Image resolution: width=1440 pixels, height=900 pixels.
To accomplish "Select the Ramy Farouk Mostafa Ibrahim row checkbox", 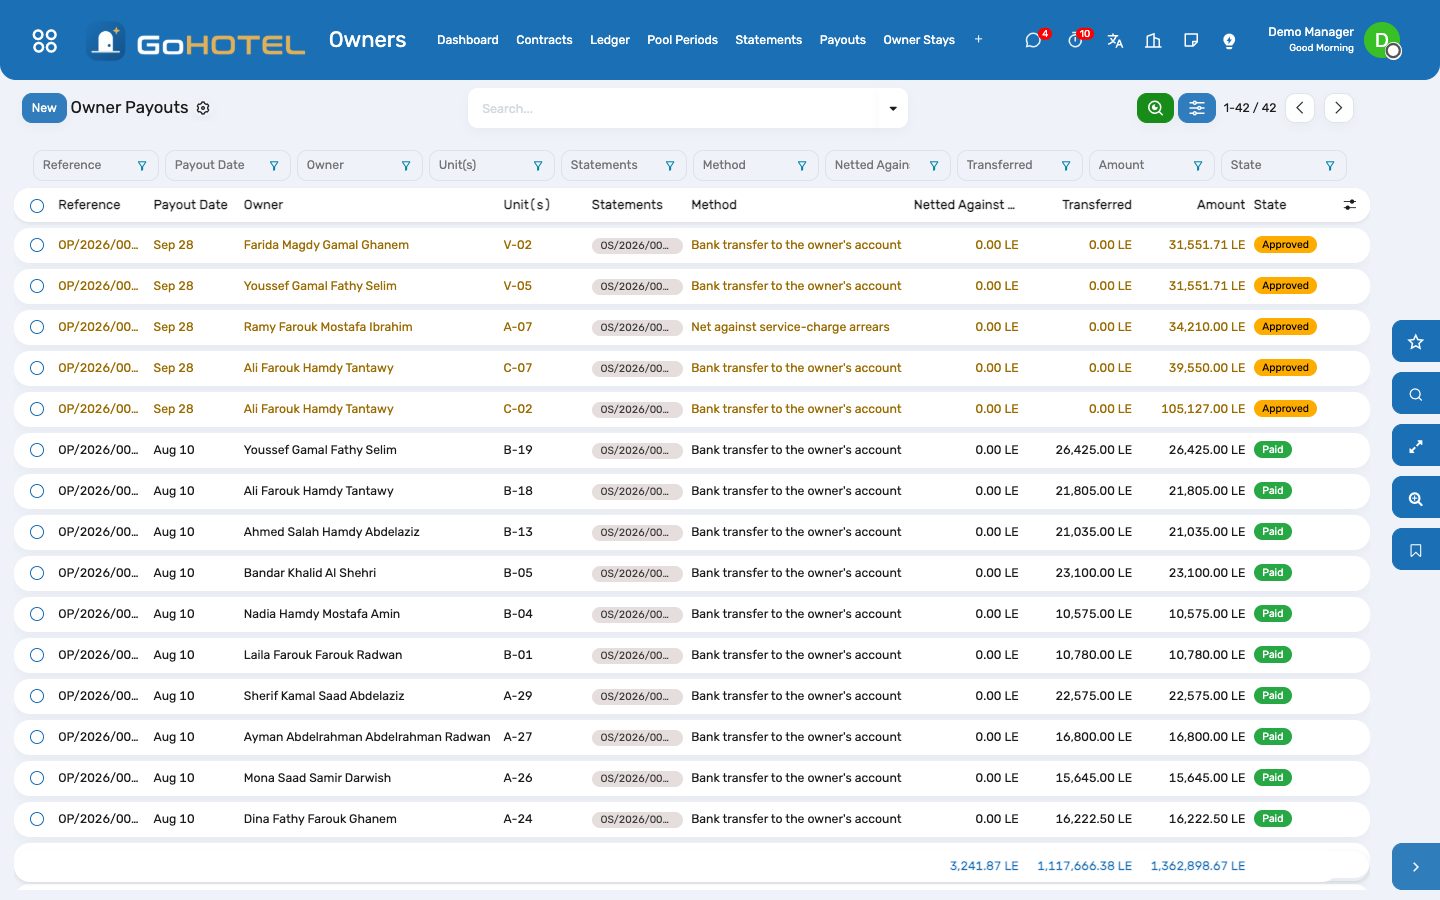I will (37, 327).
